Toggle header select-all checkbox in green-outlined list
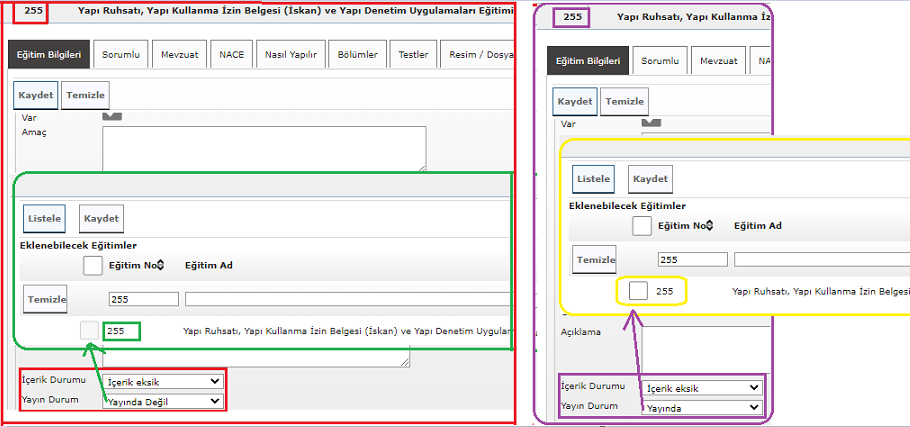The width and height of the screenshot is (910, 427). pyautogui.click(x=92, y=265)
